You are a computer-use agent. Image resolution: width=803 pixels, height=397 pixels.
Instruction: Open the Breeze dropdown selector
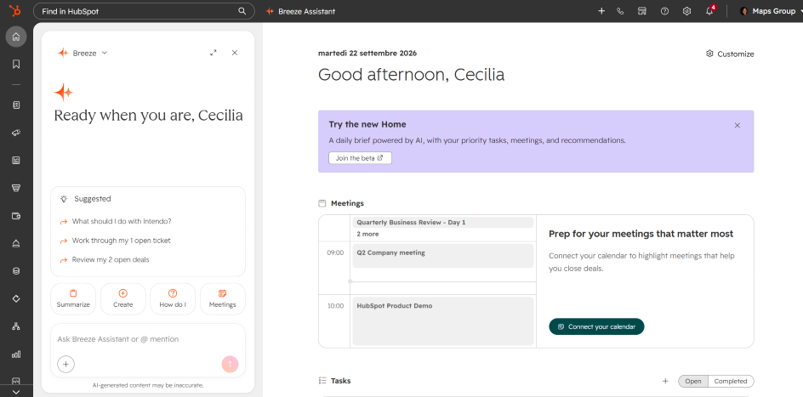tap(82, 53)
